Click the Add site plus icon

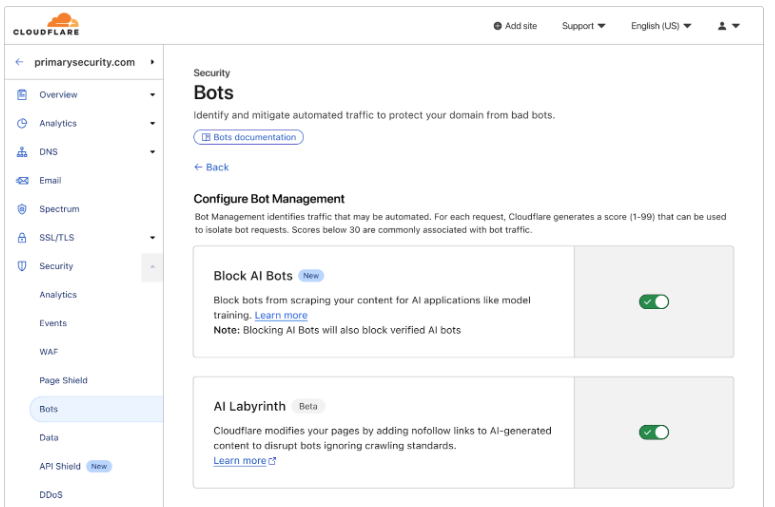pos(498,26)
